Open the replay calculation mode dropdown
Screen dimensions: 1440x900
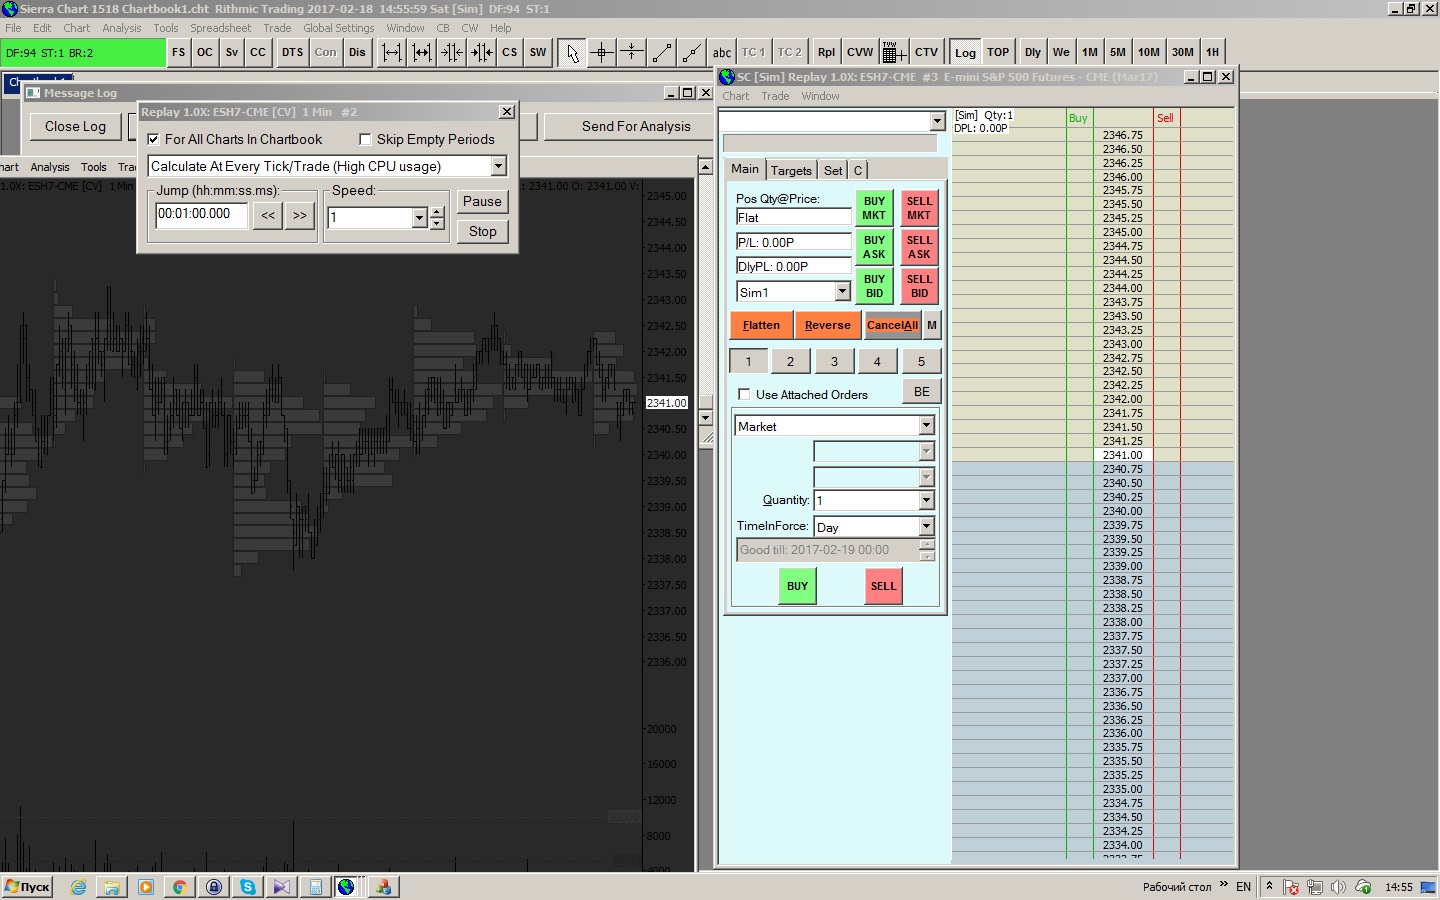(x=498, y=166)
